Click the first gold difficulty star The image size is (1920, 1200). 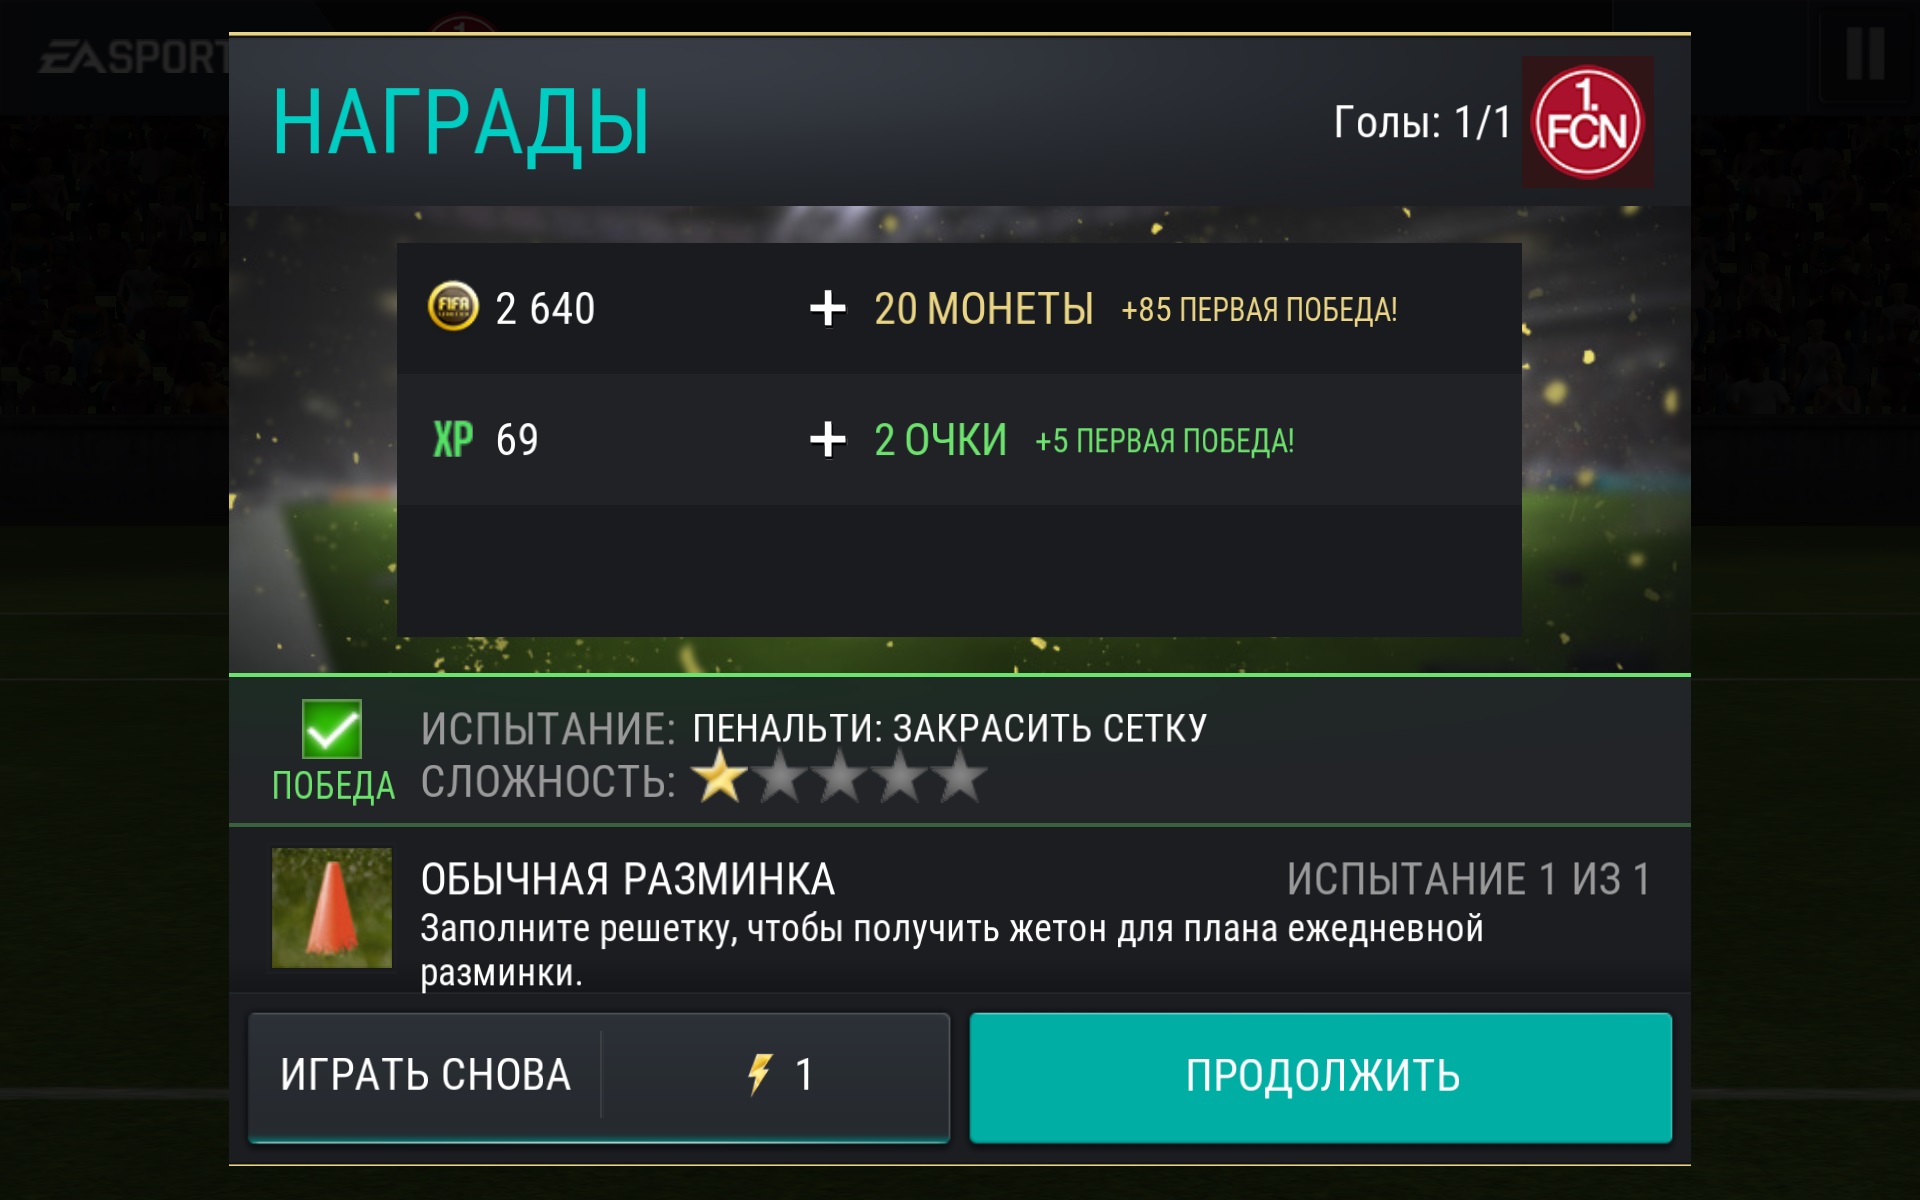tap(719, 777)
